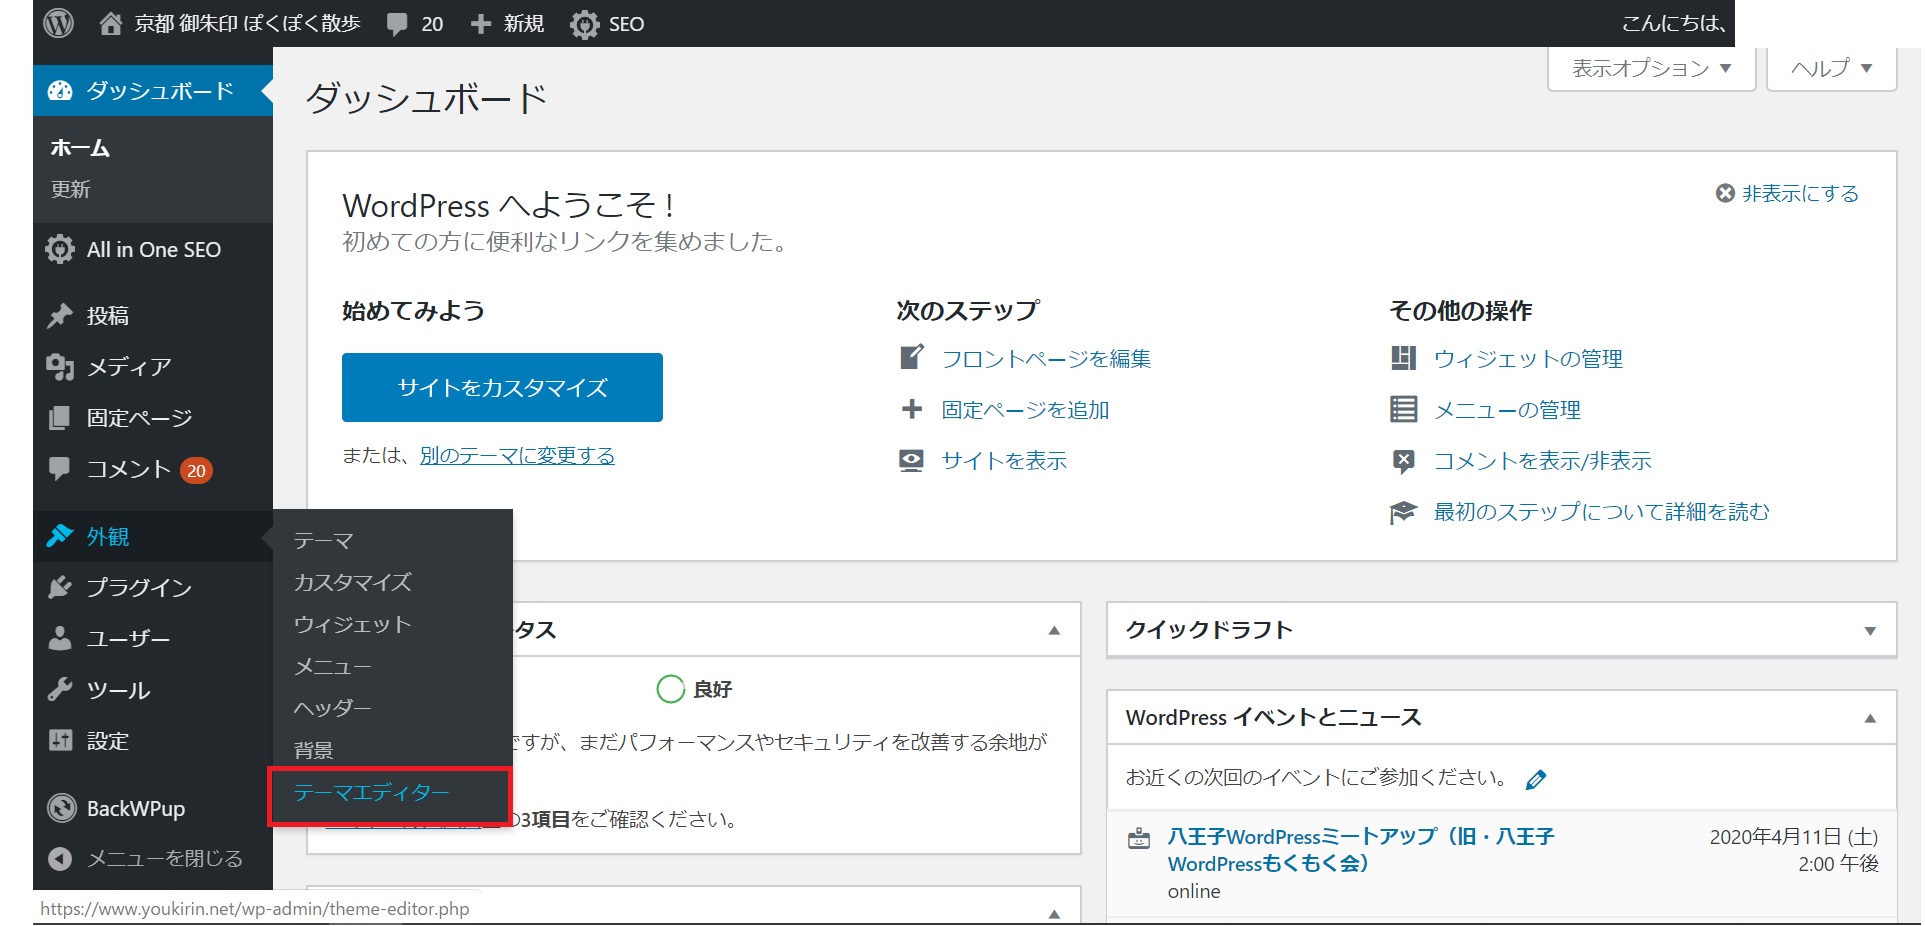Click the collapse-menu arrow icon
Viewport: 1925px width, 926px height.
click(60, 858)
